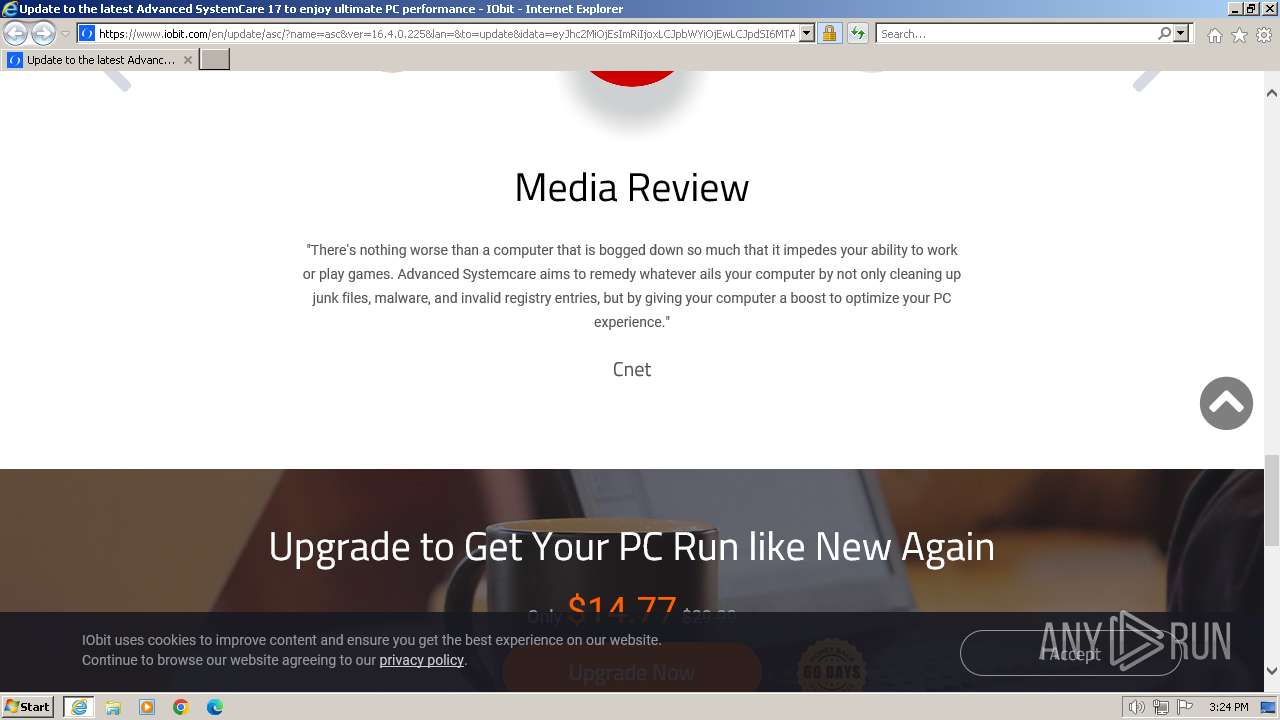Click Internet Explorer taskbar icon
Viewport: 1280px width, 720px height.
click(x=79, y=707)
